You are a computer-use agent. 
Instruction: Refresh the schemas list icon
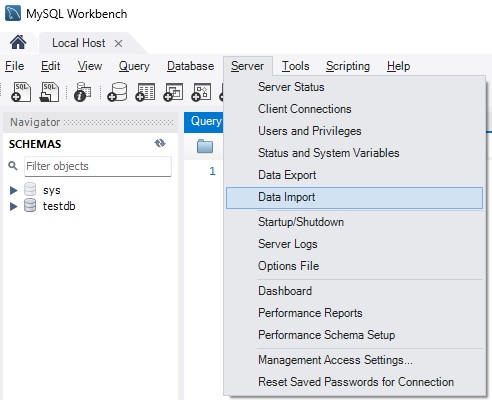coord(160,143)
